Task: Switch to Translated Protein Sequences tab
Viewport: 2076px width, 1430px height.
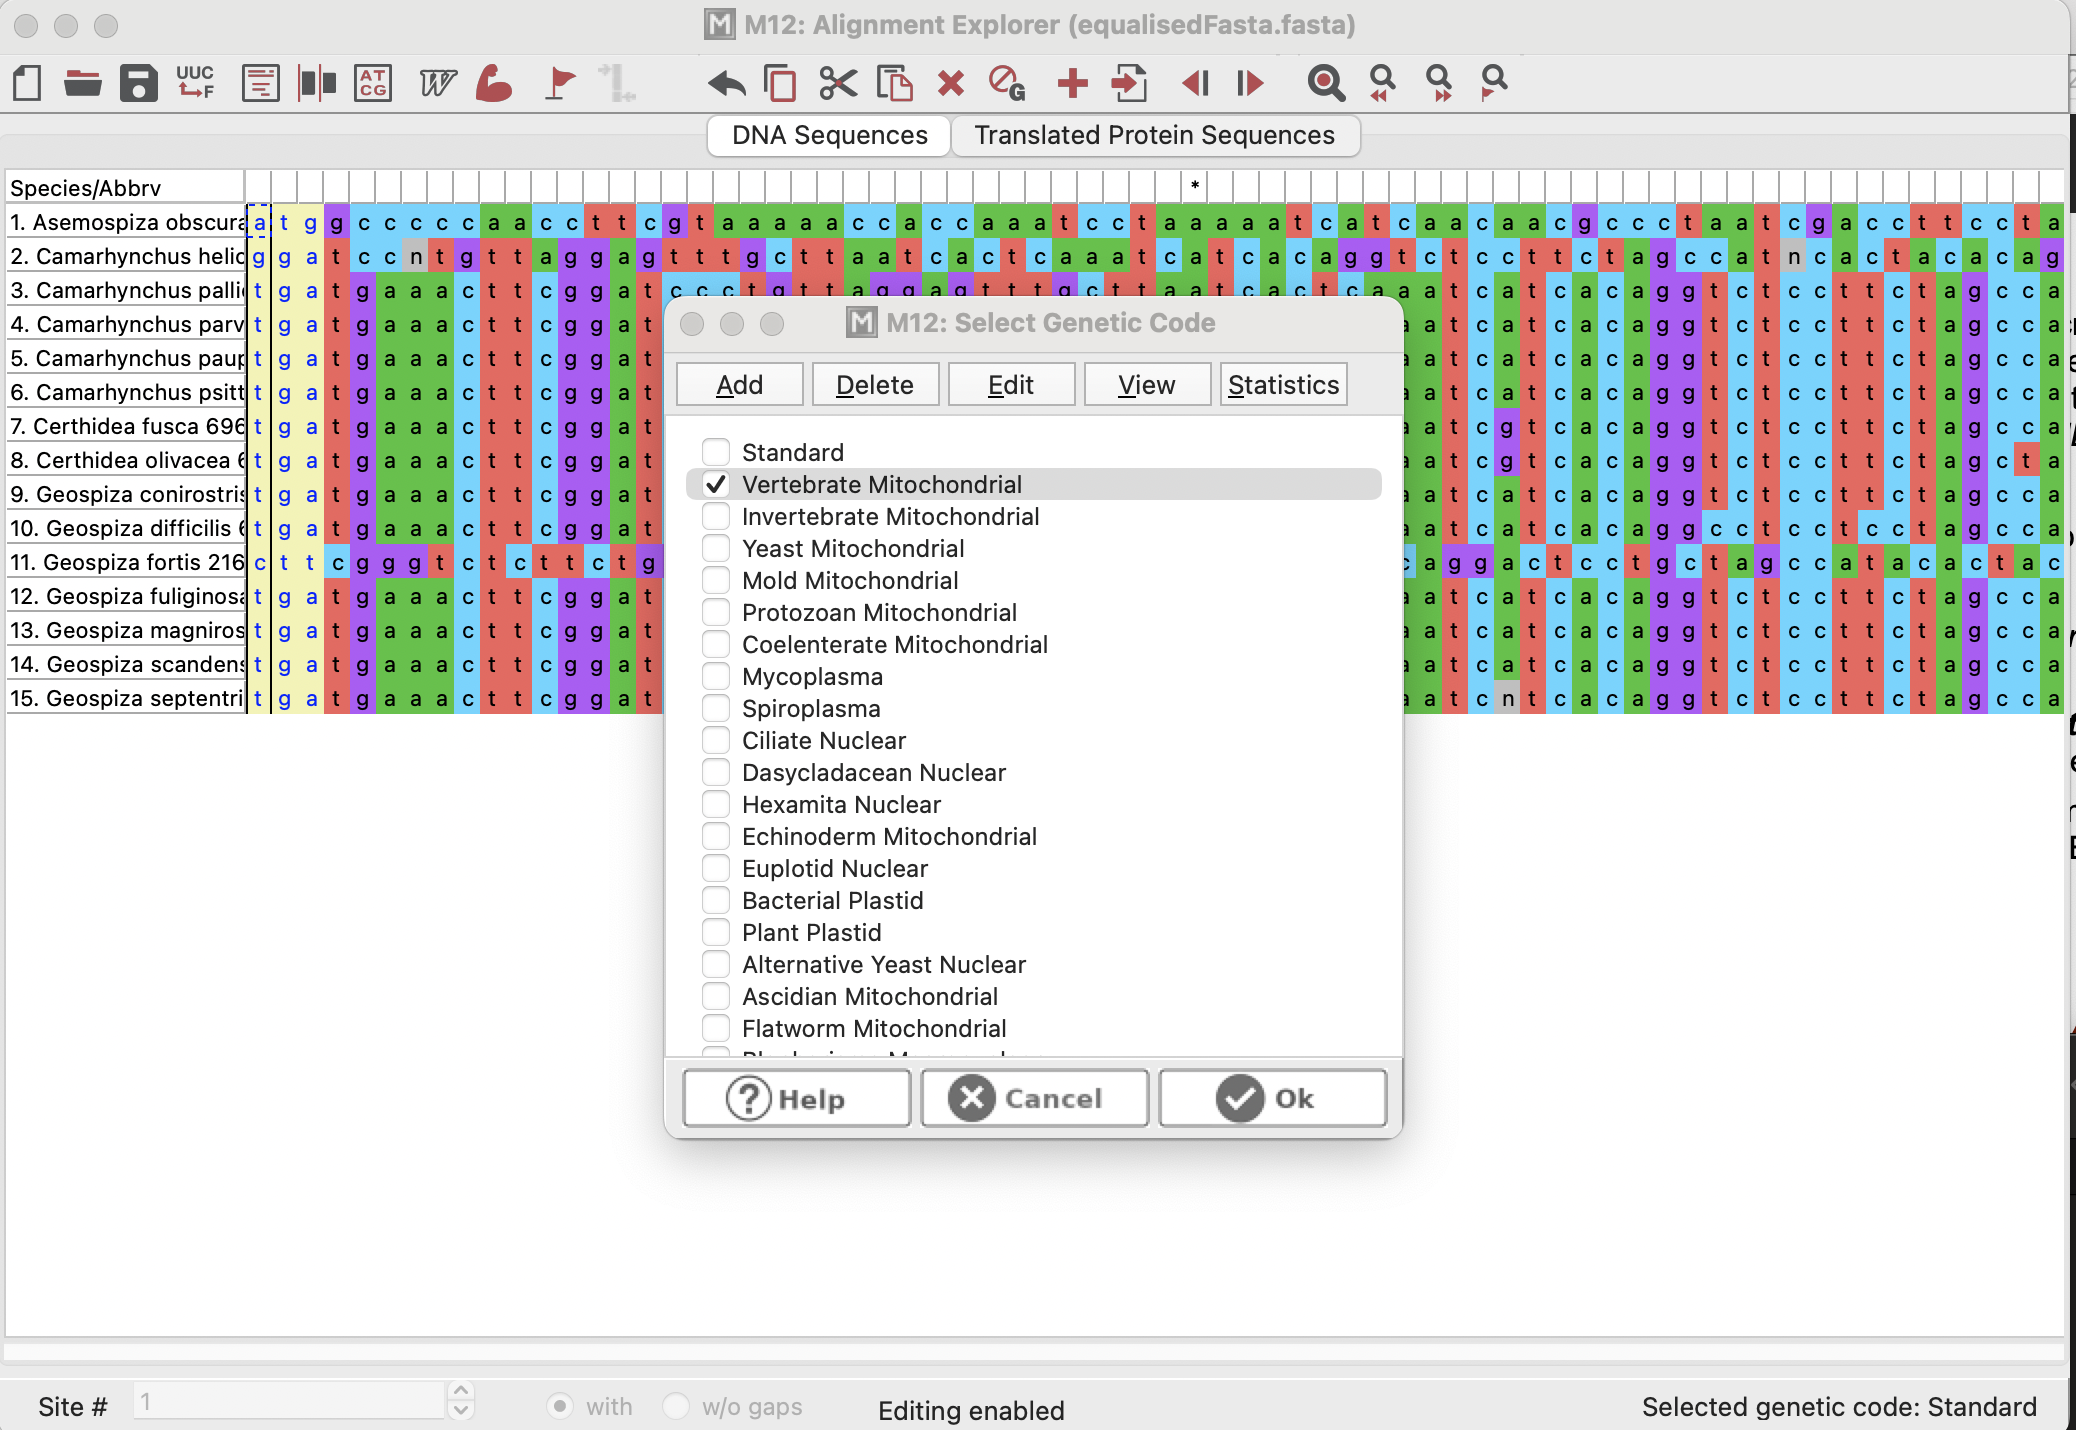Action: (x=1155, y=135)
